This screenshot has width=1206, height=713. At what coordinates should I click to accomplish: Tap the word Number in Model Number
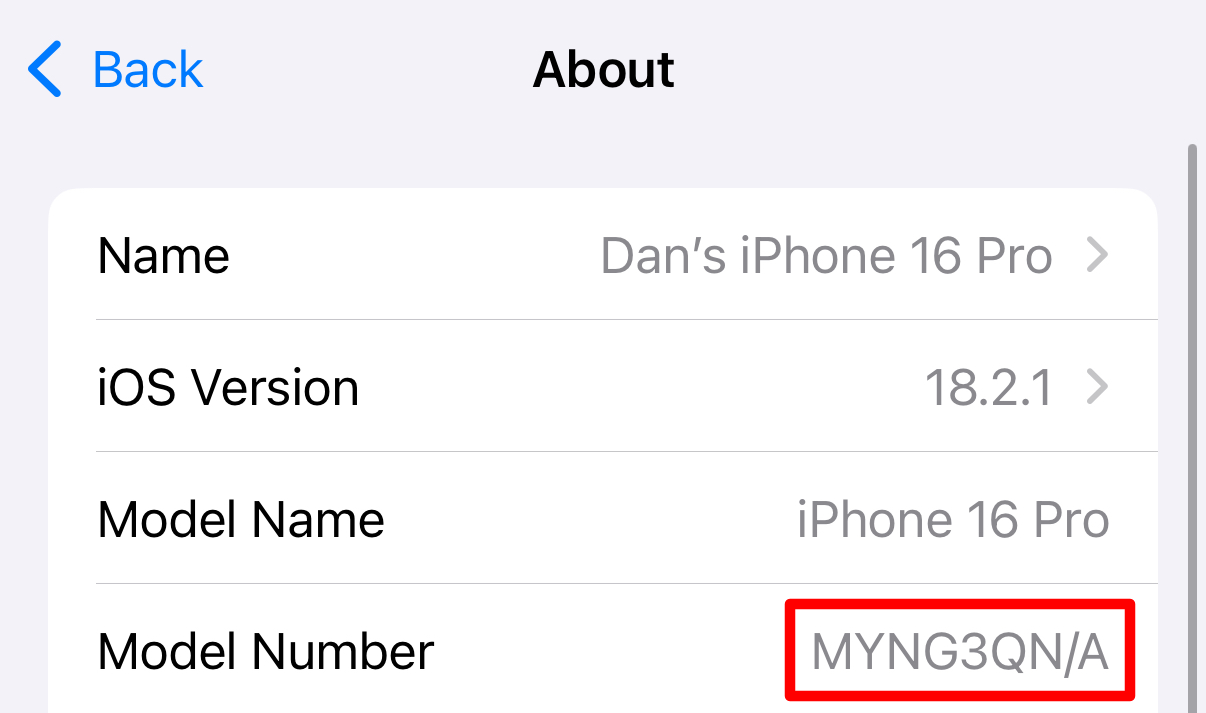pos(343,652)
